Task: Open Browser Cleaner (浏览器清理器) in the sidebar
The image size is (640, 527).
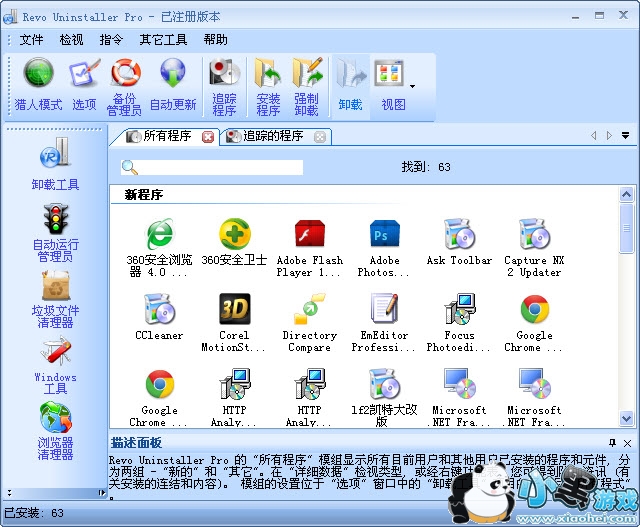Action: [x=55, y=430]
